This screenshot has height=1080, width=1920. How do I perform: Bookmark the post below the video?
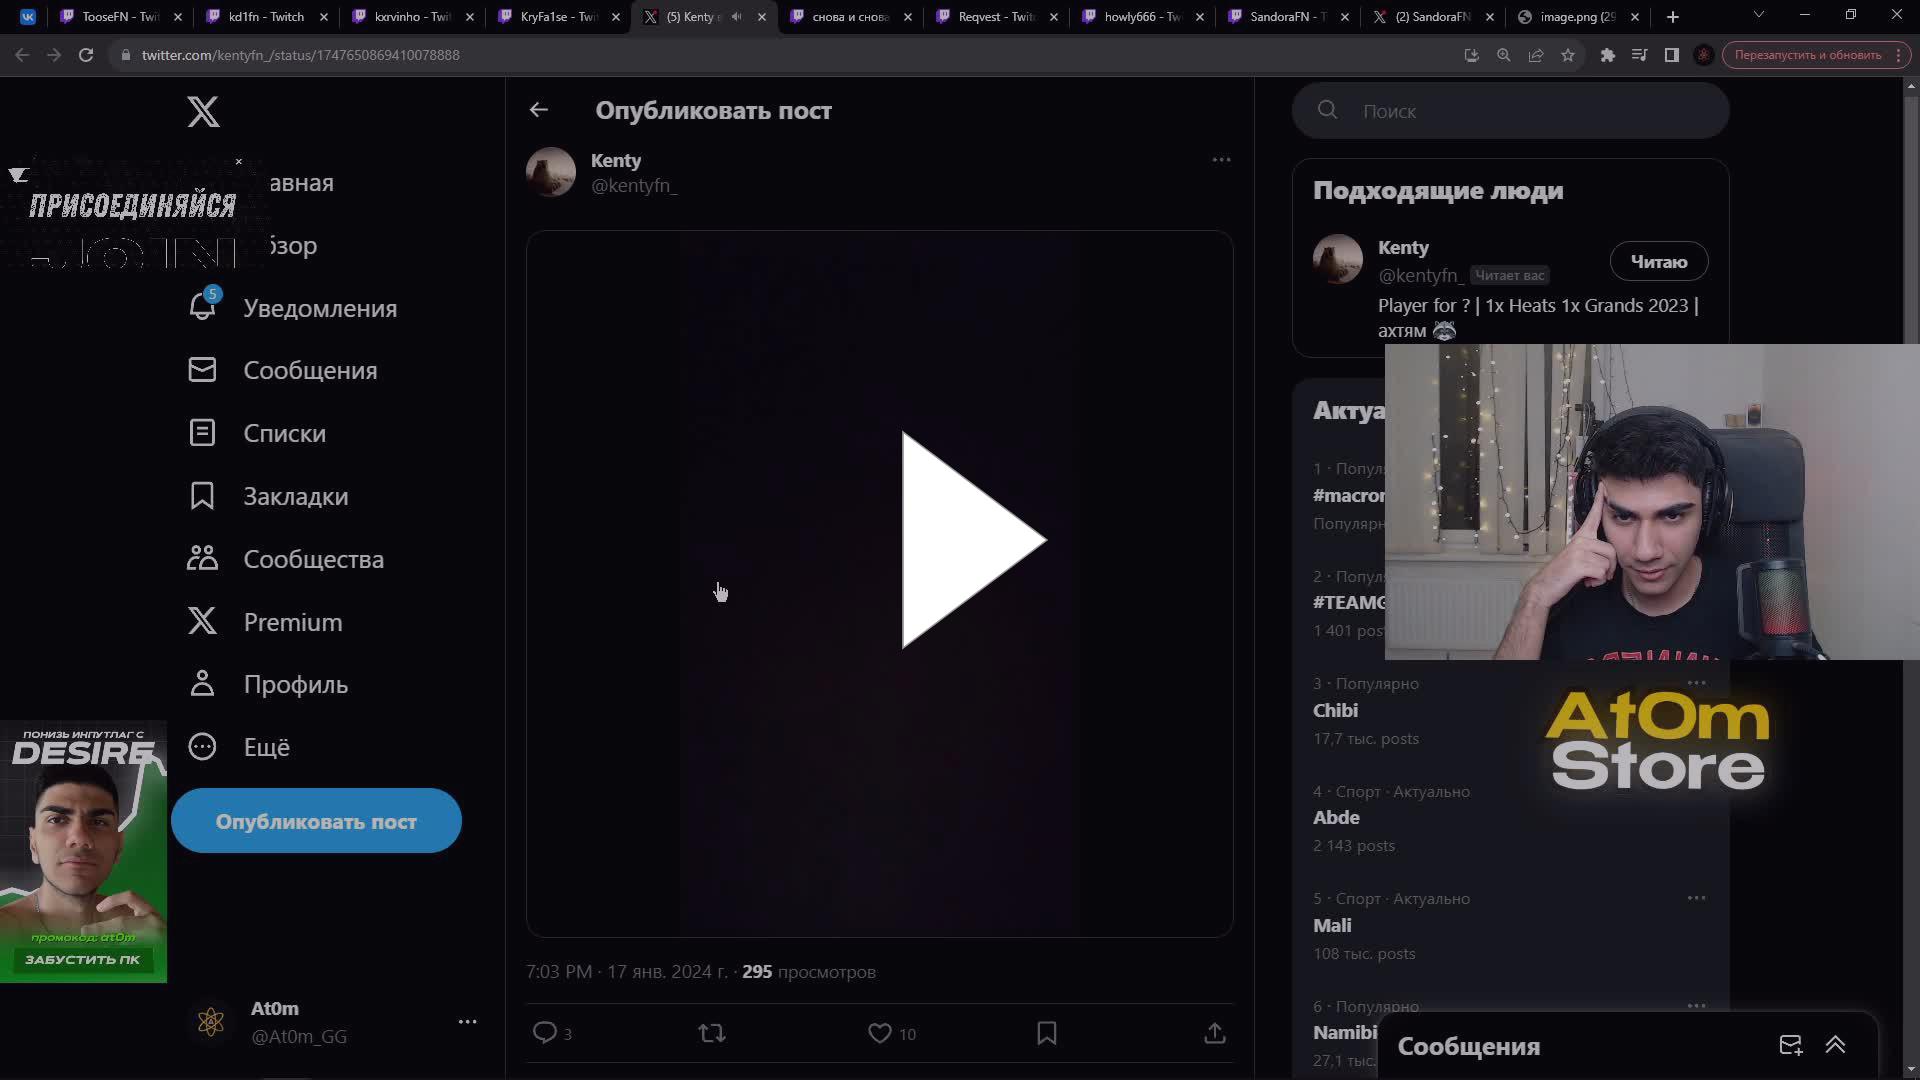(1046, 1033)
